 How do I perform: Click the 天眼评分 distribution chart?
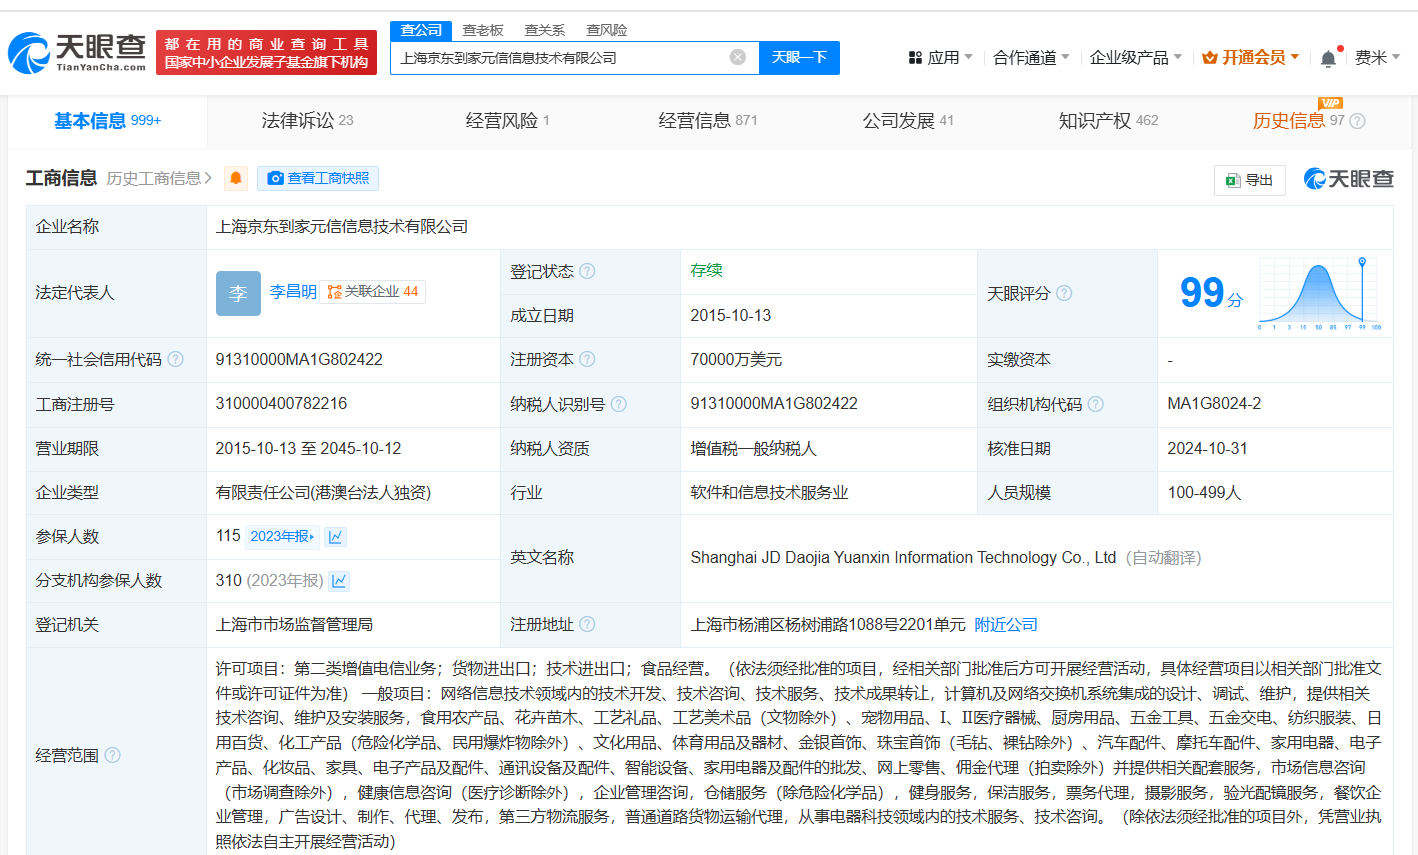point(1320,293)
